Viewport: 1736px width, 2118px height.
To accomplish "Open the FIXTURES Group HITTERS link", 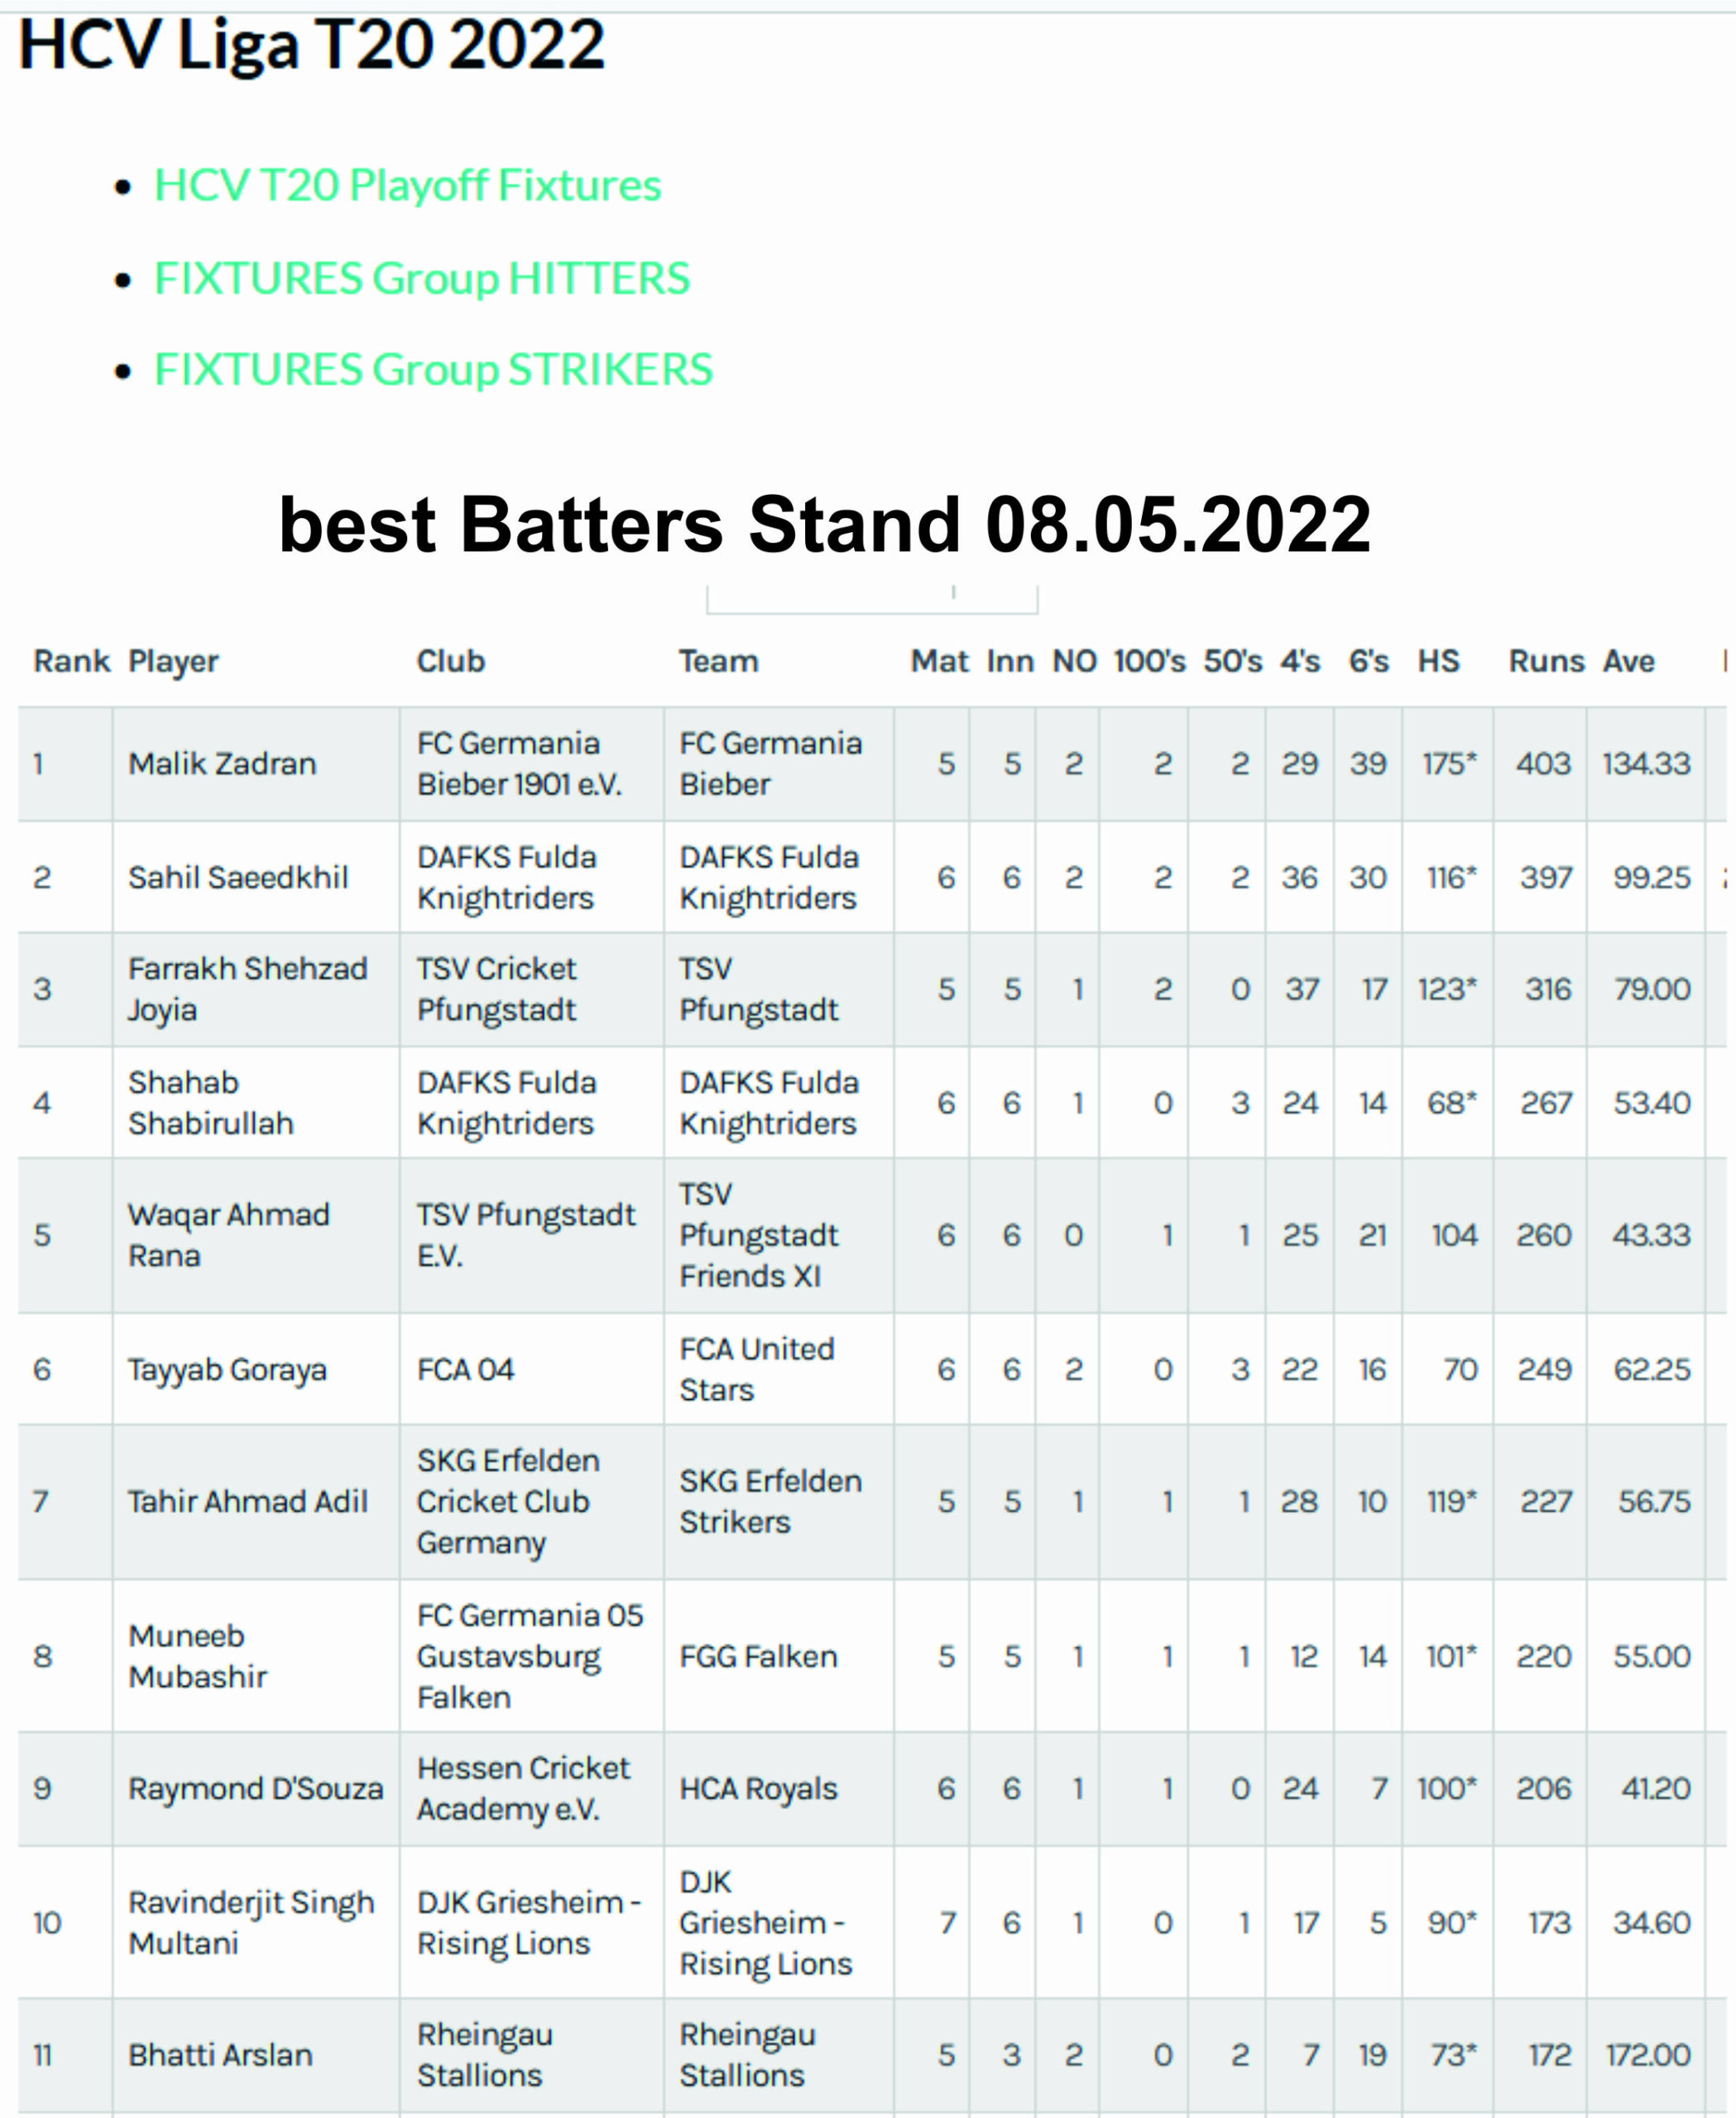I will (x=422, y=278).
